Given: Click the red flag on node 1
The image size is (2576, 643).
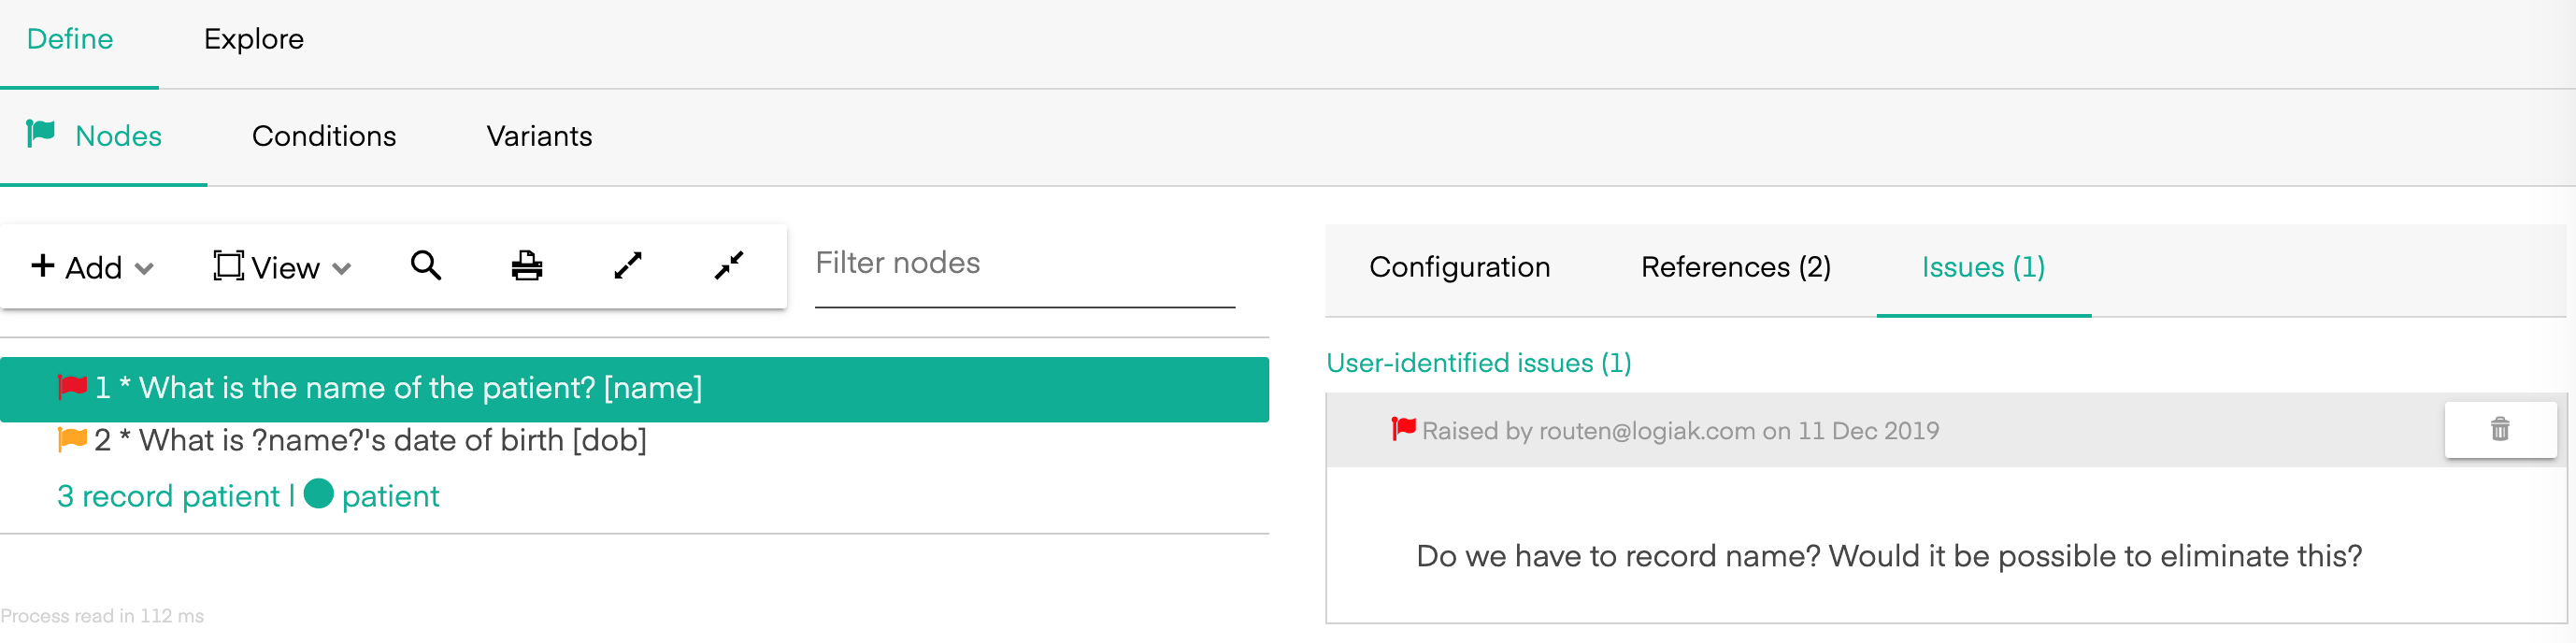Looking at the screenshot, I should 72,387.
